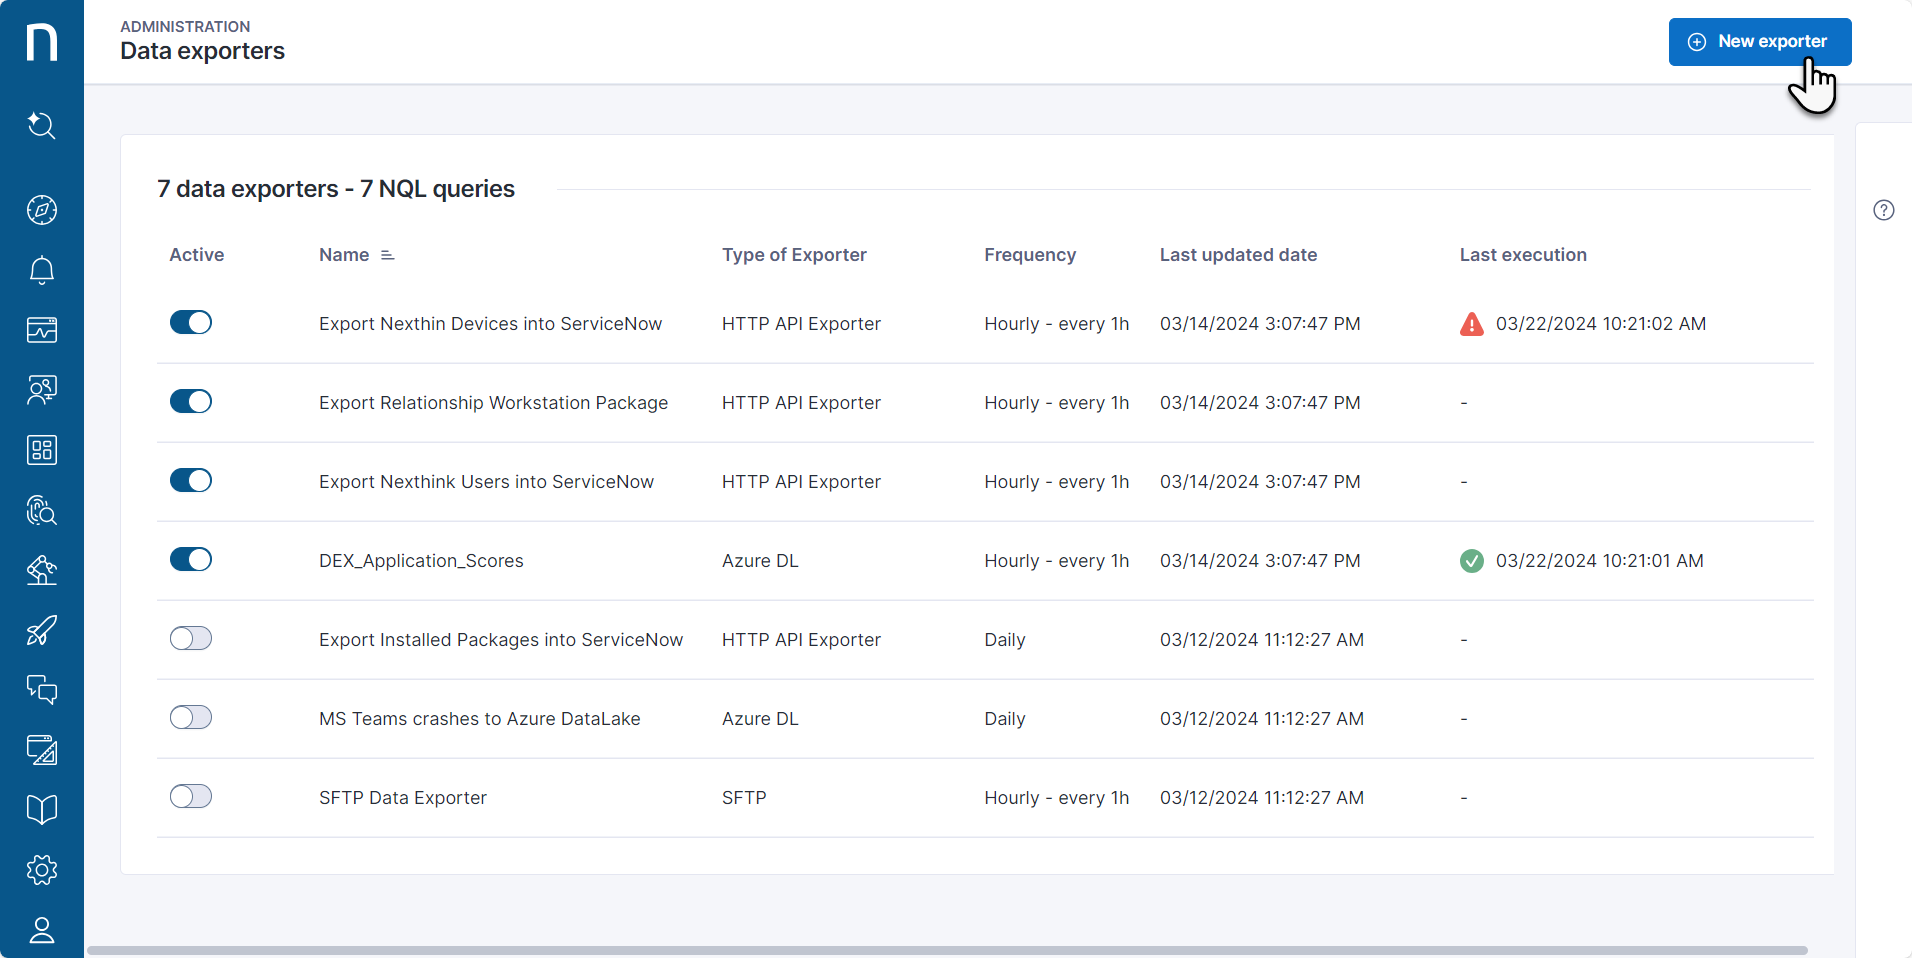Open the administration gear icon
1912x958 pixels.
coord(41,870)
